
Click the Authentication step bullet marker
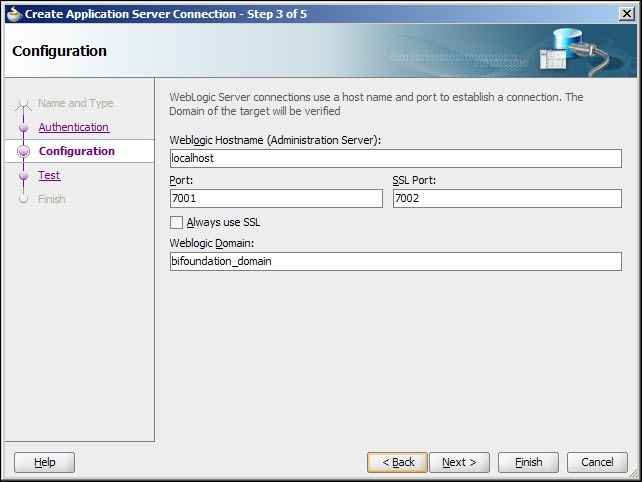point(23,127)
